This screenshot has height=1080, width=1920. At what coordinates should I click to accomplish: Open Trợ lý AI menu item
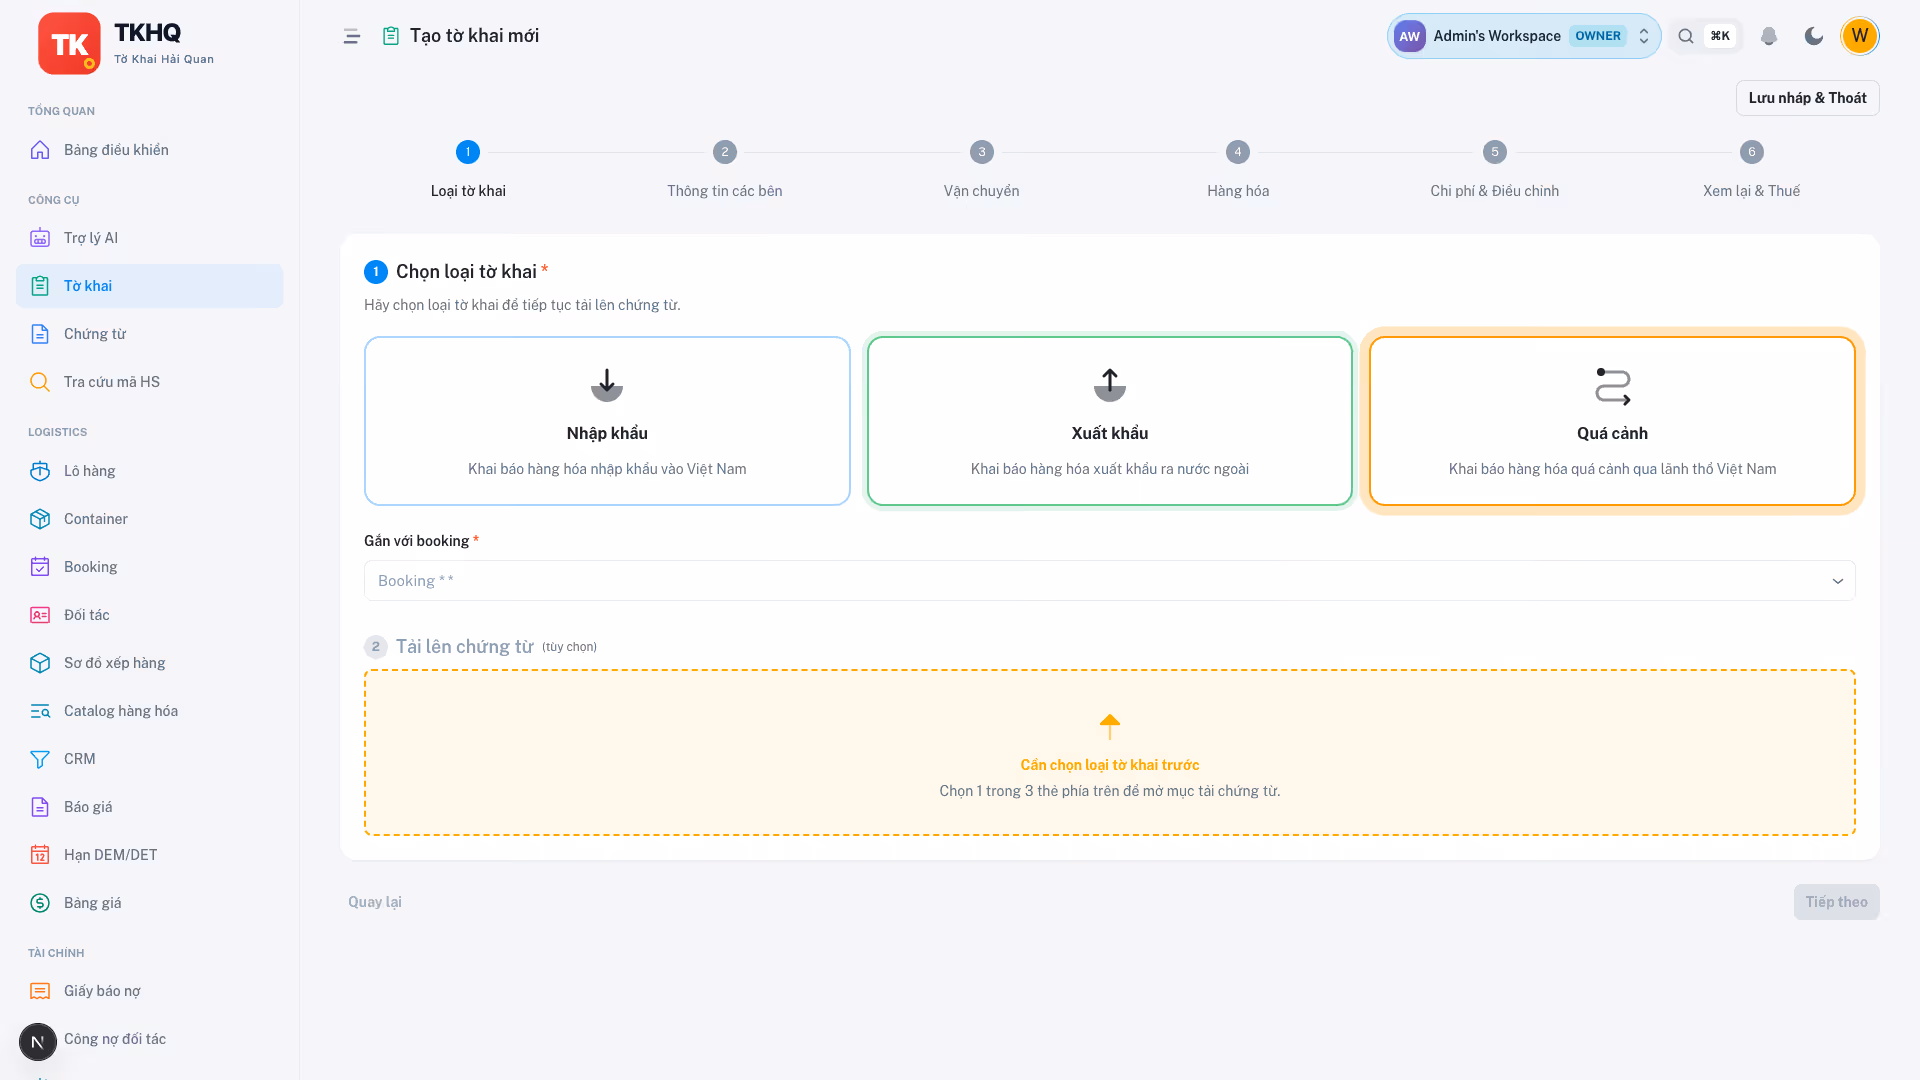(x=150, y=238)
